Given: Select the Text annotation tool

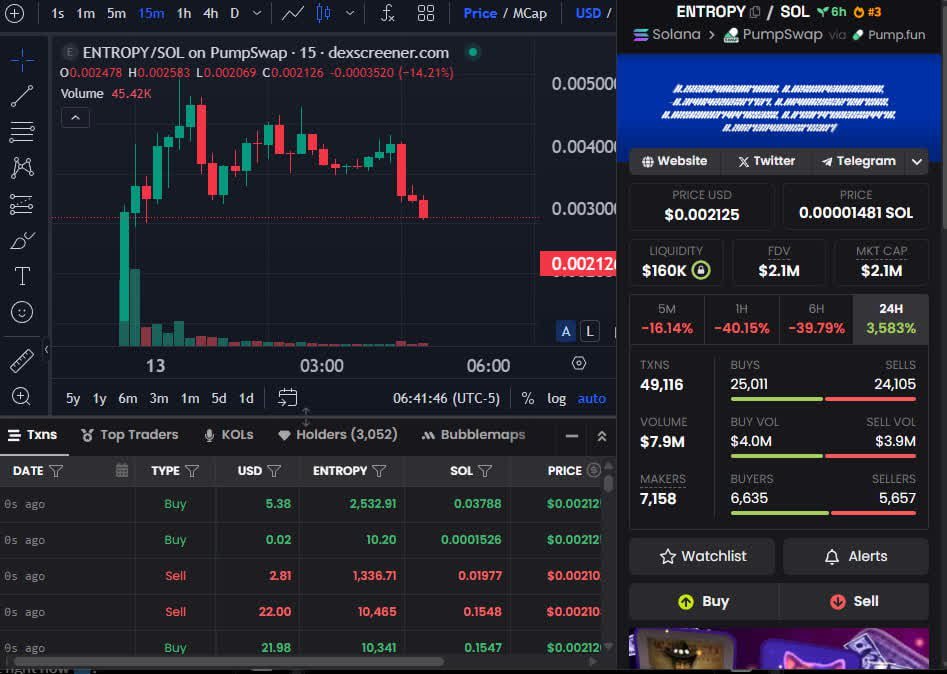Looking at the screenshot, I should [x=22, y=276].
